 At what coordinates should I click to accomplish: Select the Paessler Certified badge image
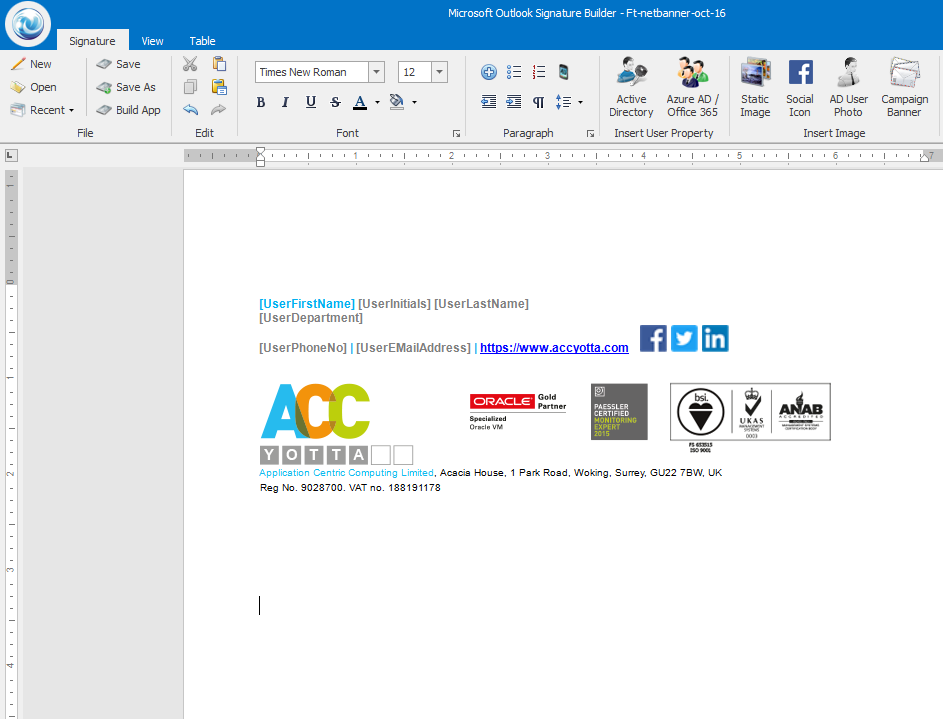(x=619, y=412)
